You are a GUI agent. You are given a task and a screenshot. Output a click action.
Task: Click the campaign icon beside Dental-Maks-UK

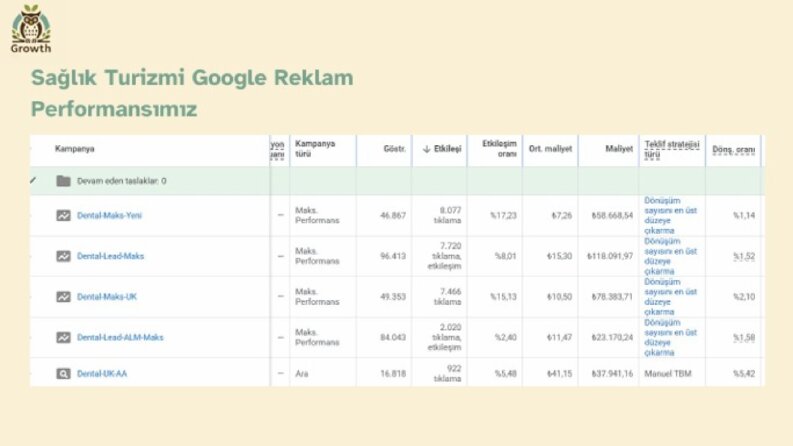(63, 297)
